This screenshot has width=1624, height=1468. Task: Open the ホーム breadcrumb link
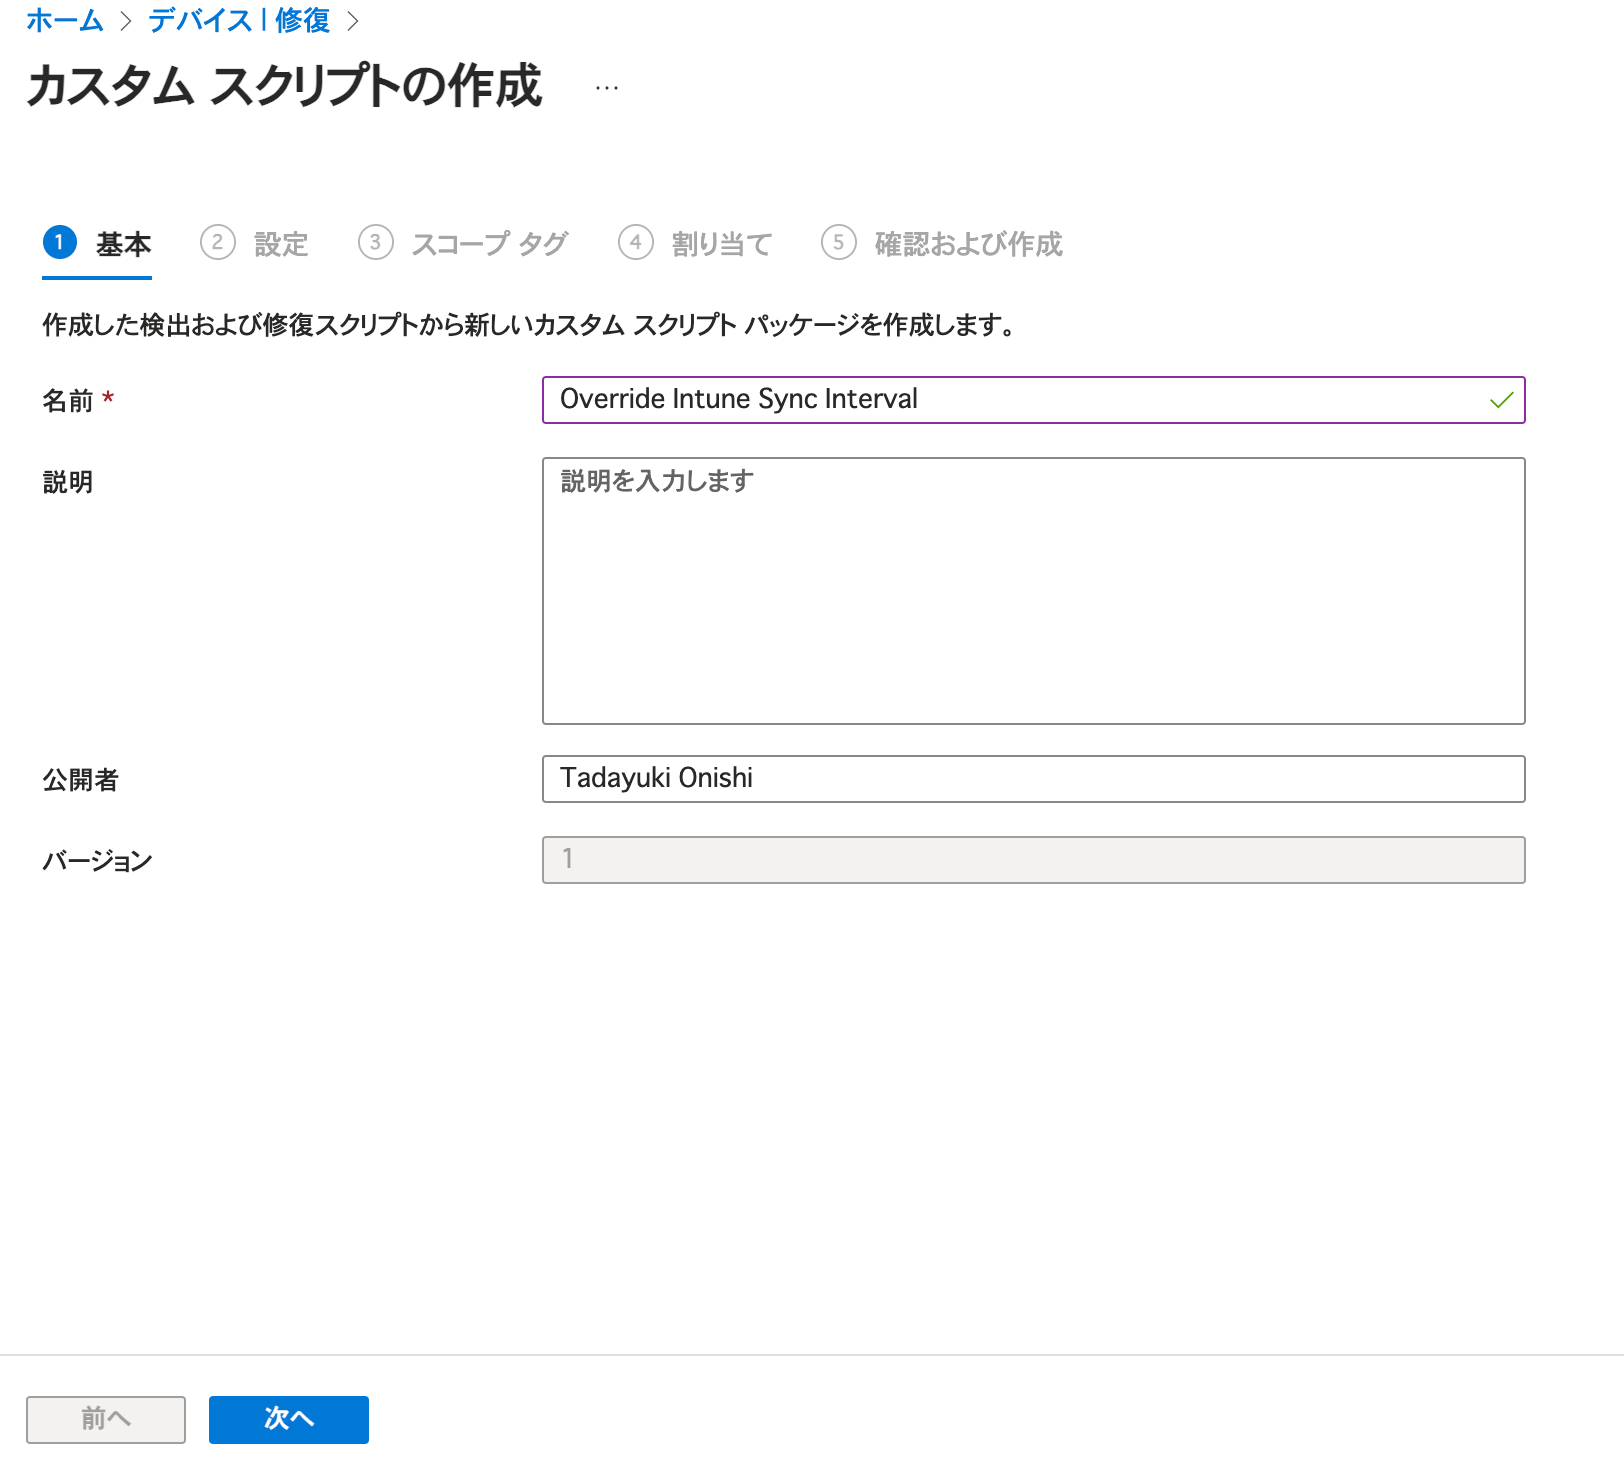coord(65,21)
